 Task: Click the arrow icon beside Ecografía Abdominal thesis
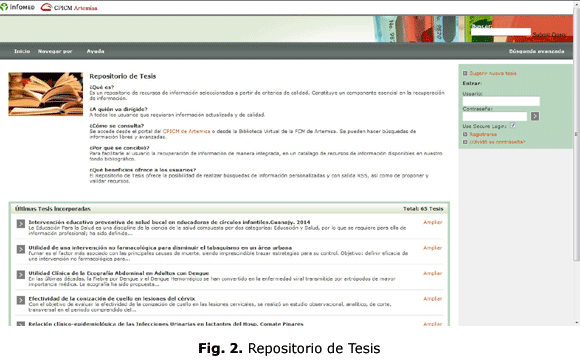tap(21, 275)
